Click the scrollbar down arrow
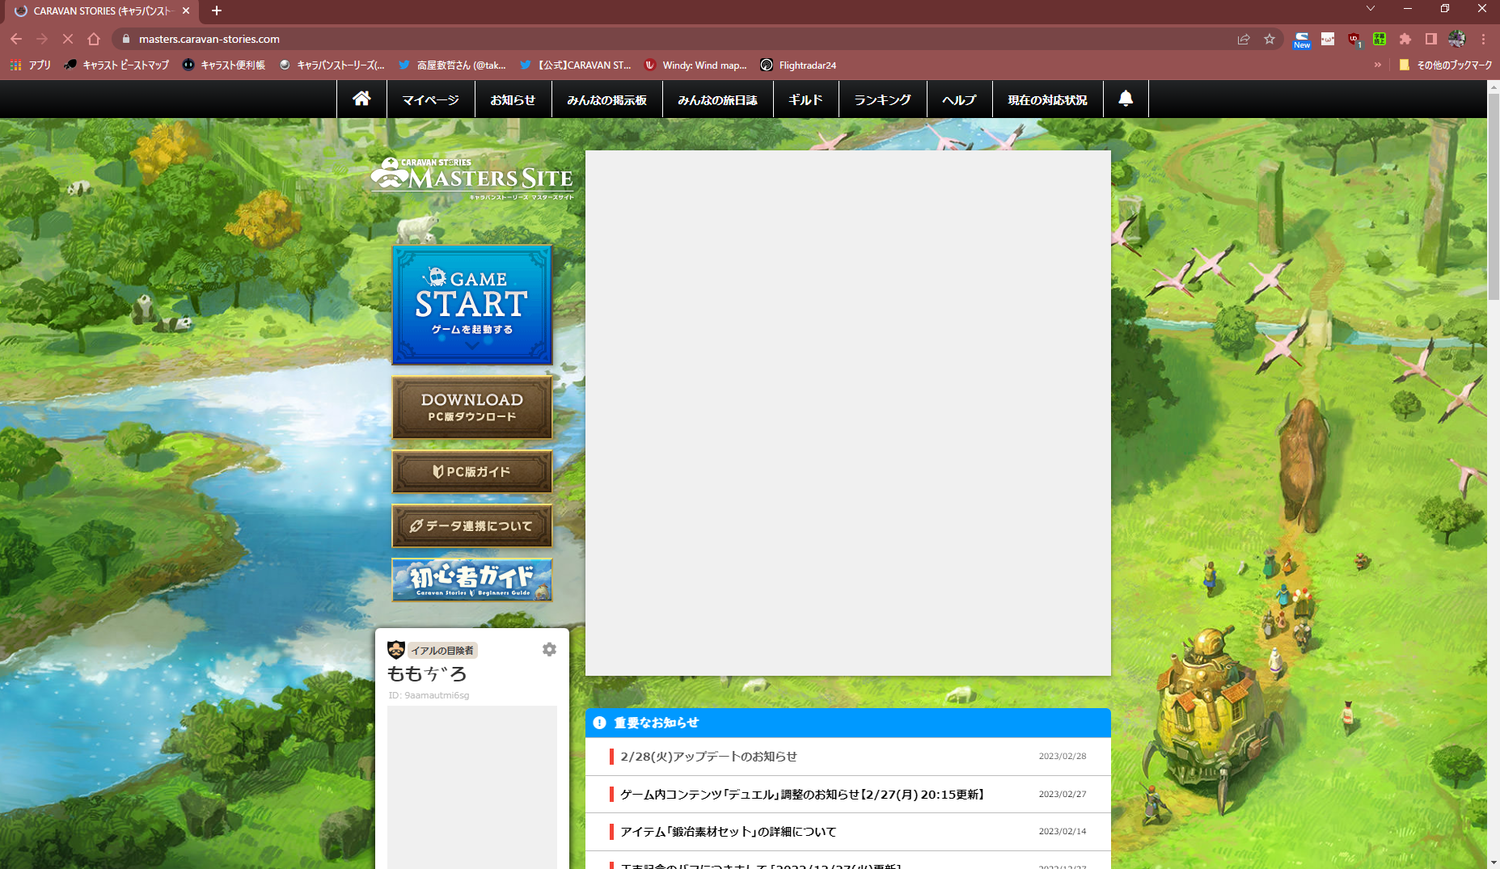This screenshot has width=1500, height=869. click(1493, 862)
